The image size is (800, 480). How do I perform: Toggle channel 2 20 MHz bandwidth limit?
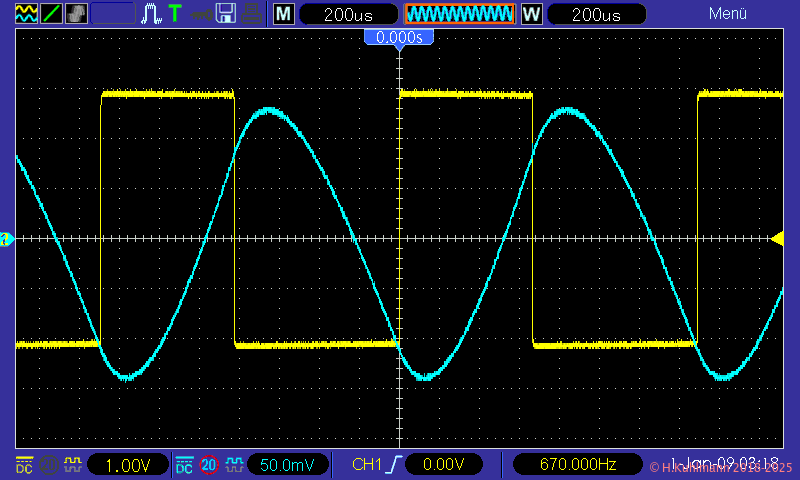tap(209, 465)
